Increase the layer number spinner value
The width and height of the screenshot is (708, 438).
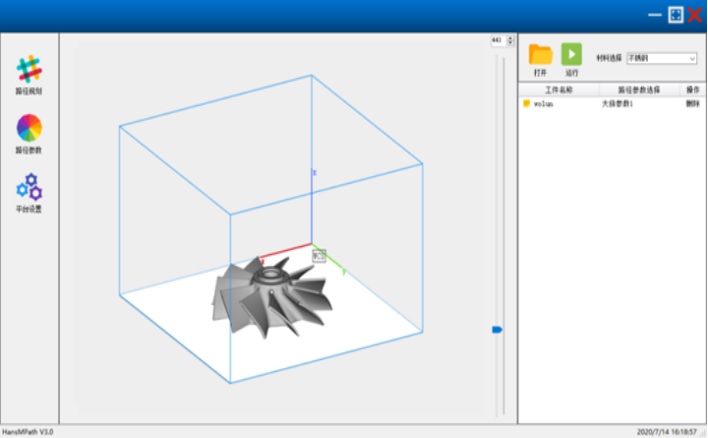click(512, 38)
